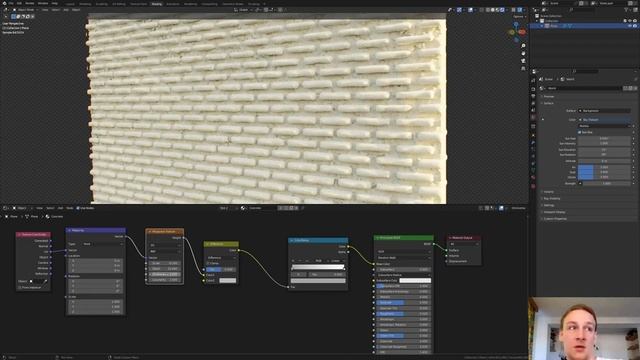Toggle camera view icon in the viewport

(523, 61)
